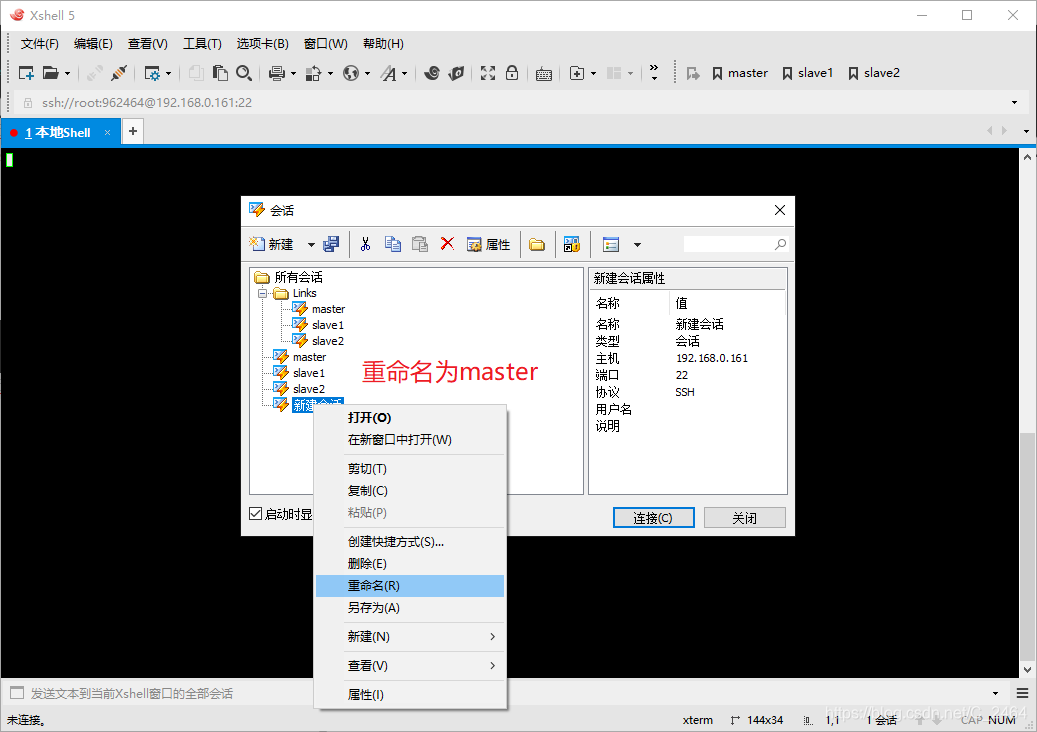Click the 连接(C) button
This screenshot has height=732, width=1037.
[x=653, y=517]
